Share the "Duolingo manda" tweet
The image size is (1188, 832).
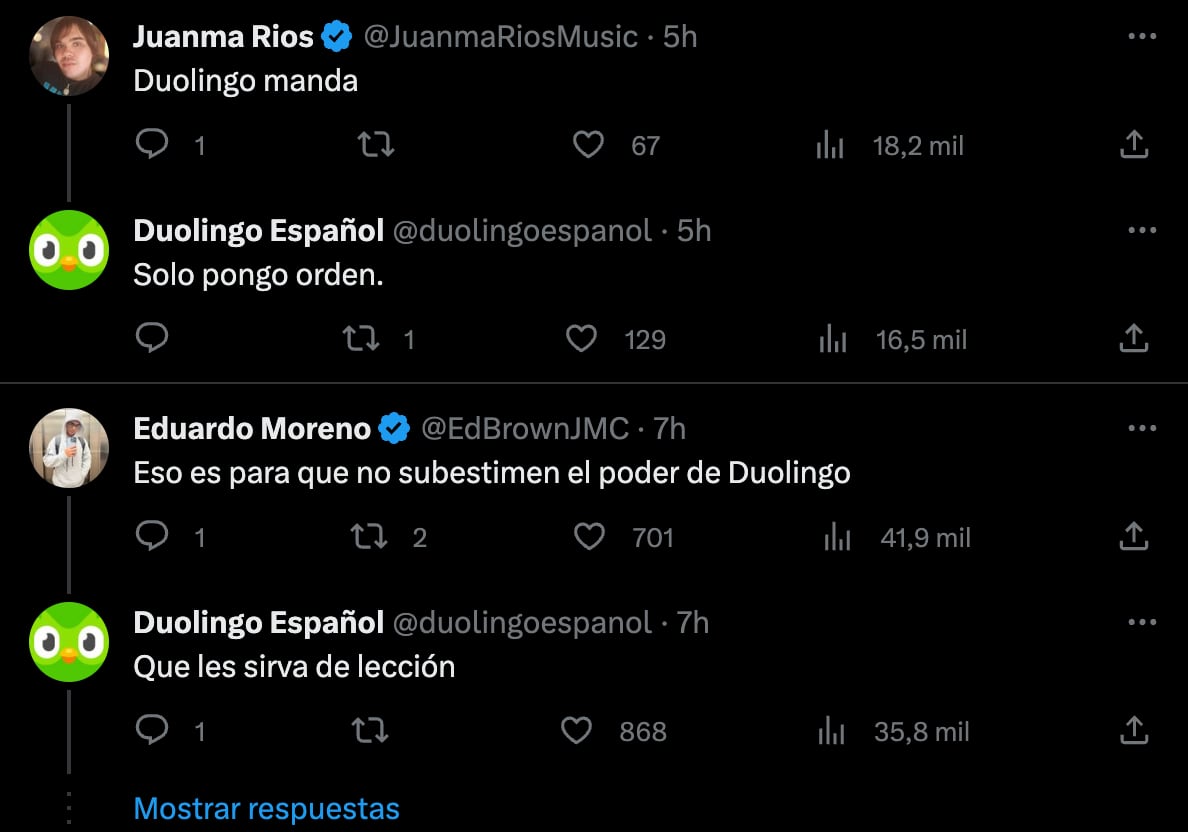(1133, 145)
